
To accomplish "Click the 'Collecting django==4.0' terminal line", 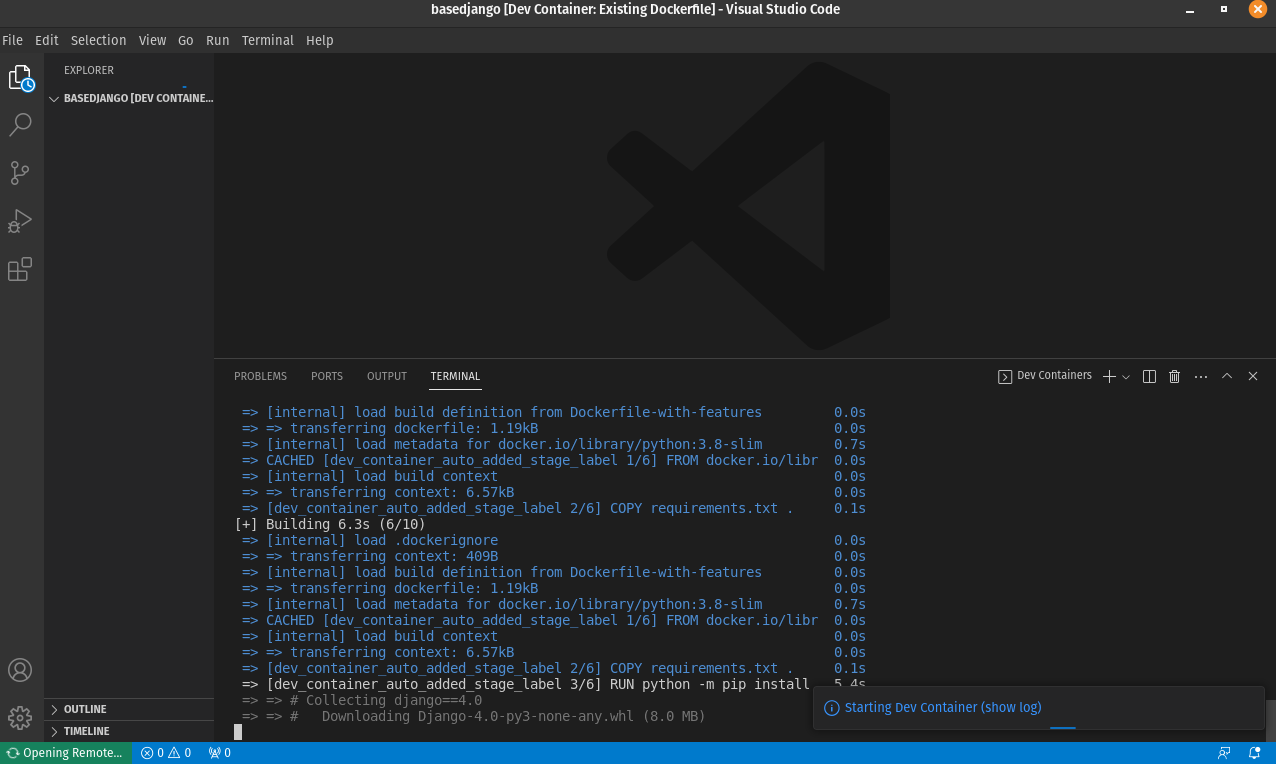I will [x=362, y=700].
